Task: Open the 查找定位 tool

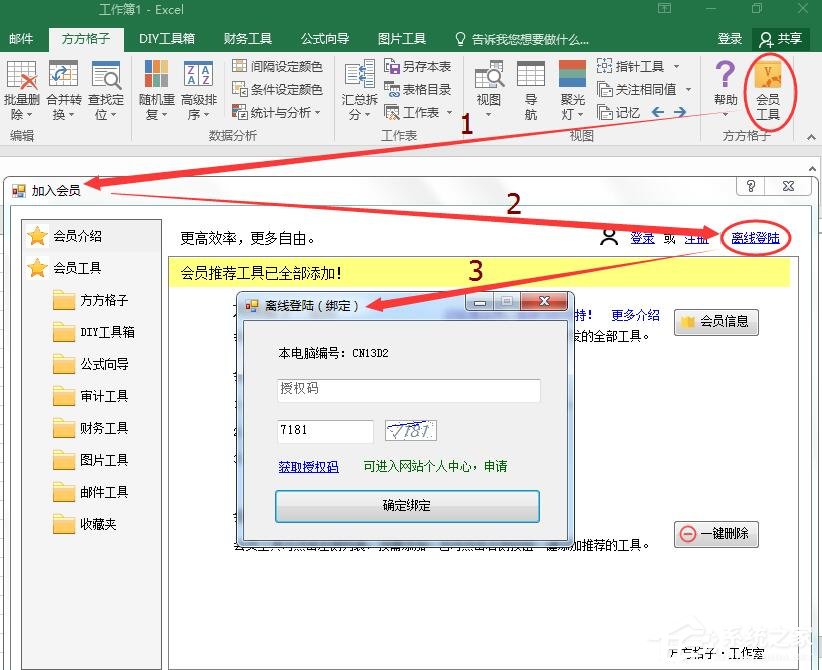Action: pos(106,90)
